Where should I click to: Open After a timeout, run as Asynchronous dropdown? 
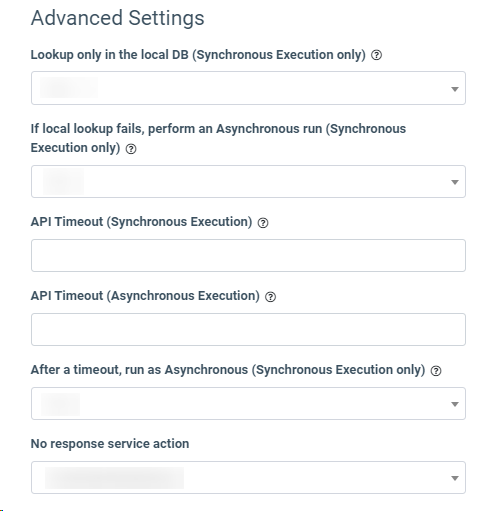click(x=248, y=403)
